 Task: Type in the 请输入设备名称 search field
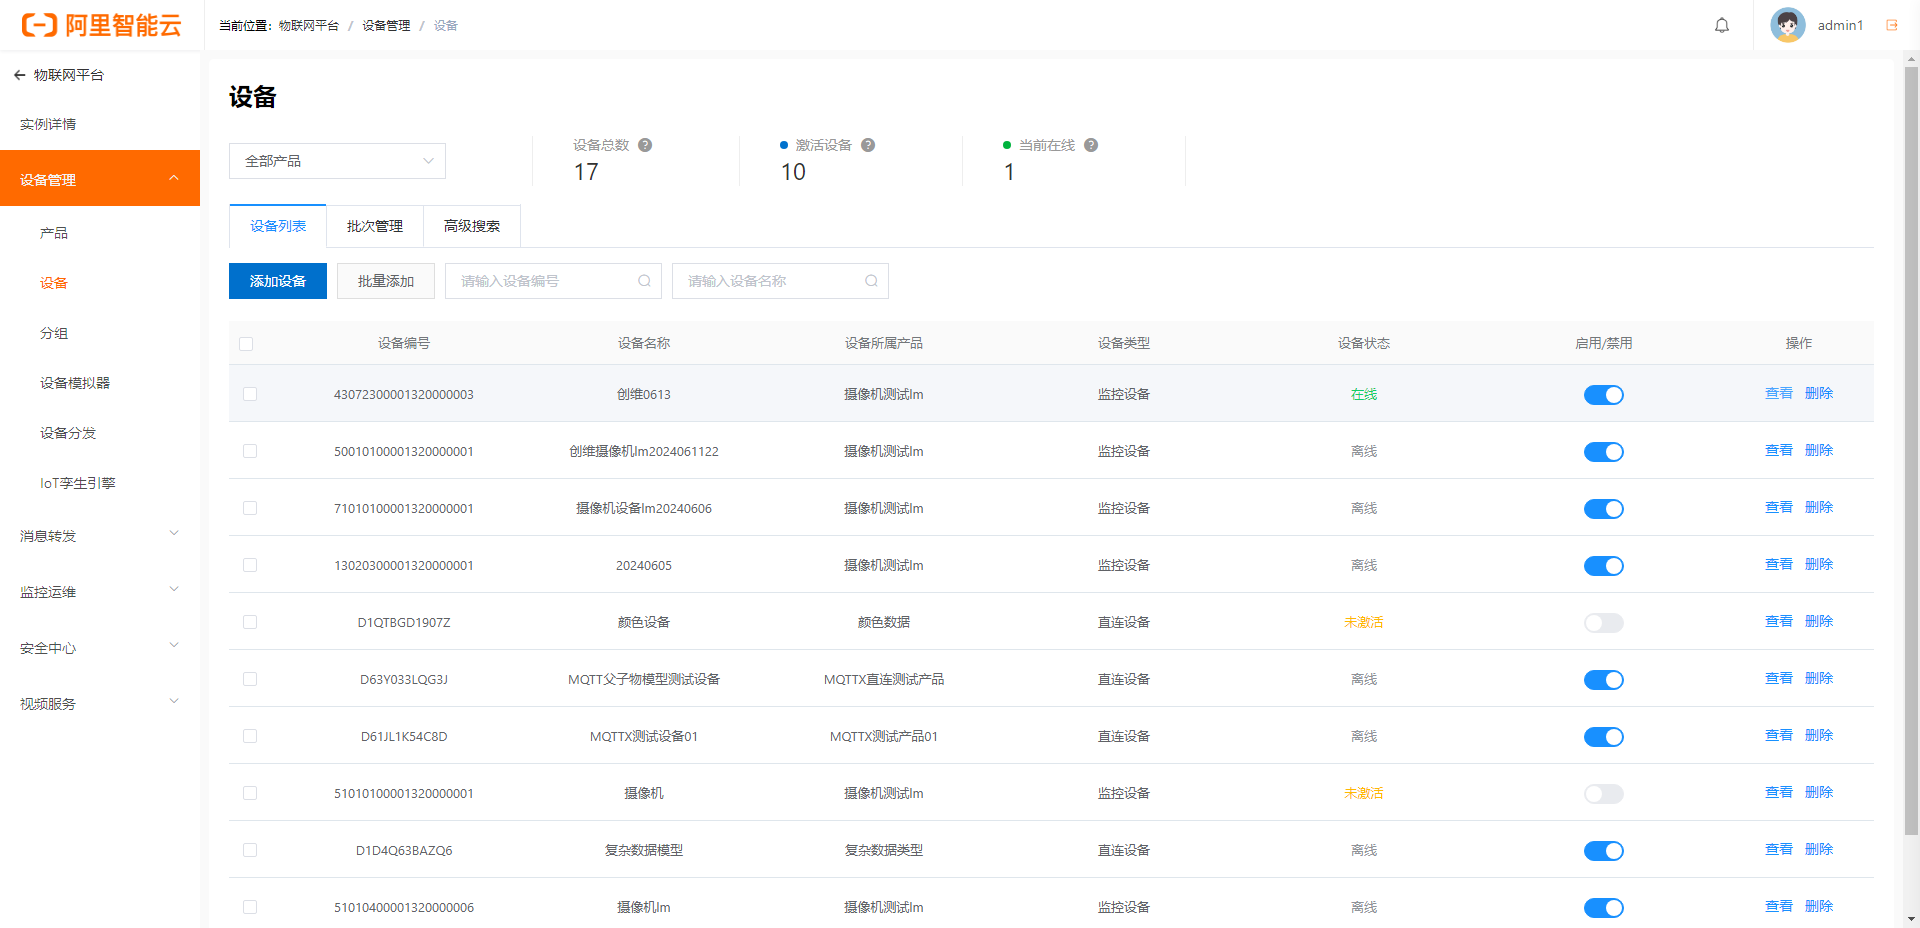click(770, 281)
